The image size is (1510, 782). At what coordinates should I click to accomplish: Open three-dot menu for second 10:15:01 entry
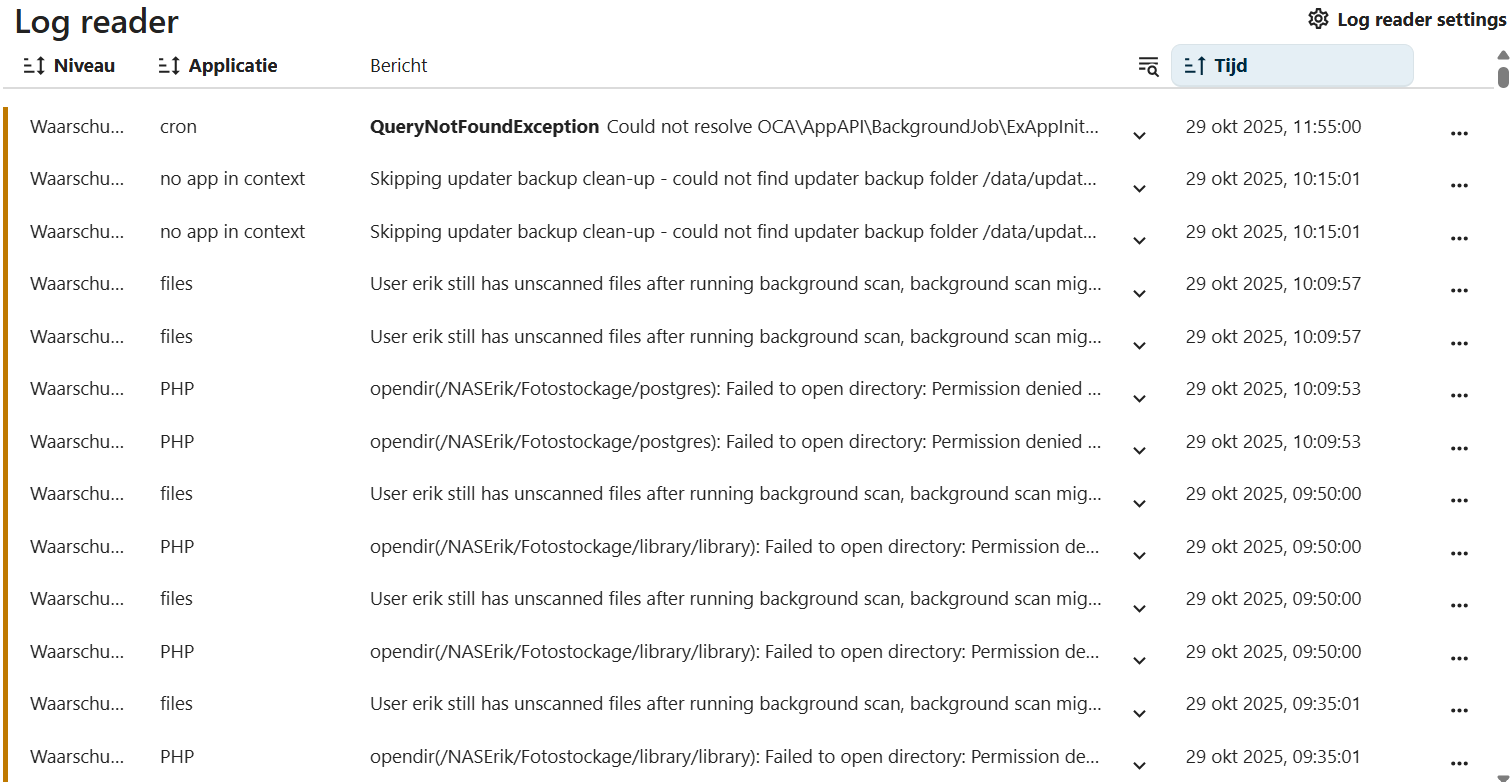1459,239
